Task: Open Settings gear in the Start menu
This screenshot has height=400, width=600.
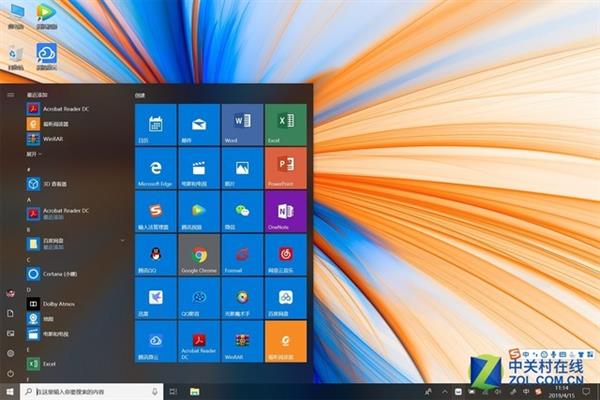Action: (11, 353)
